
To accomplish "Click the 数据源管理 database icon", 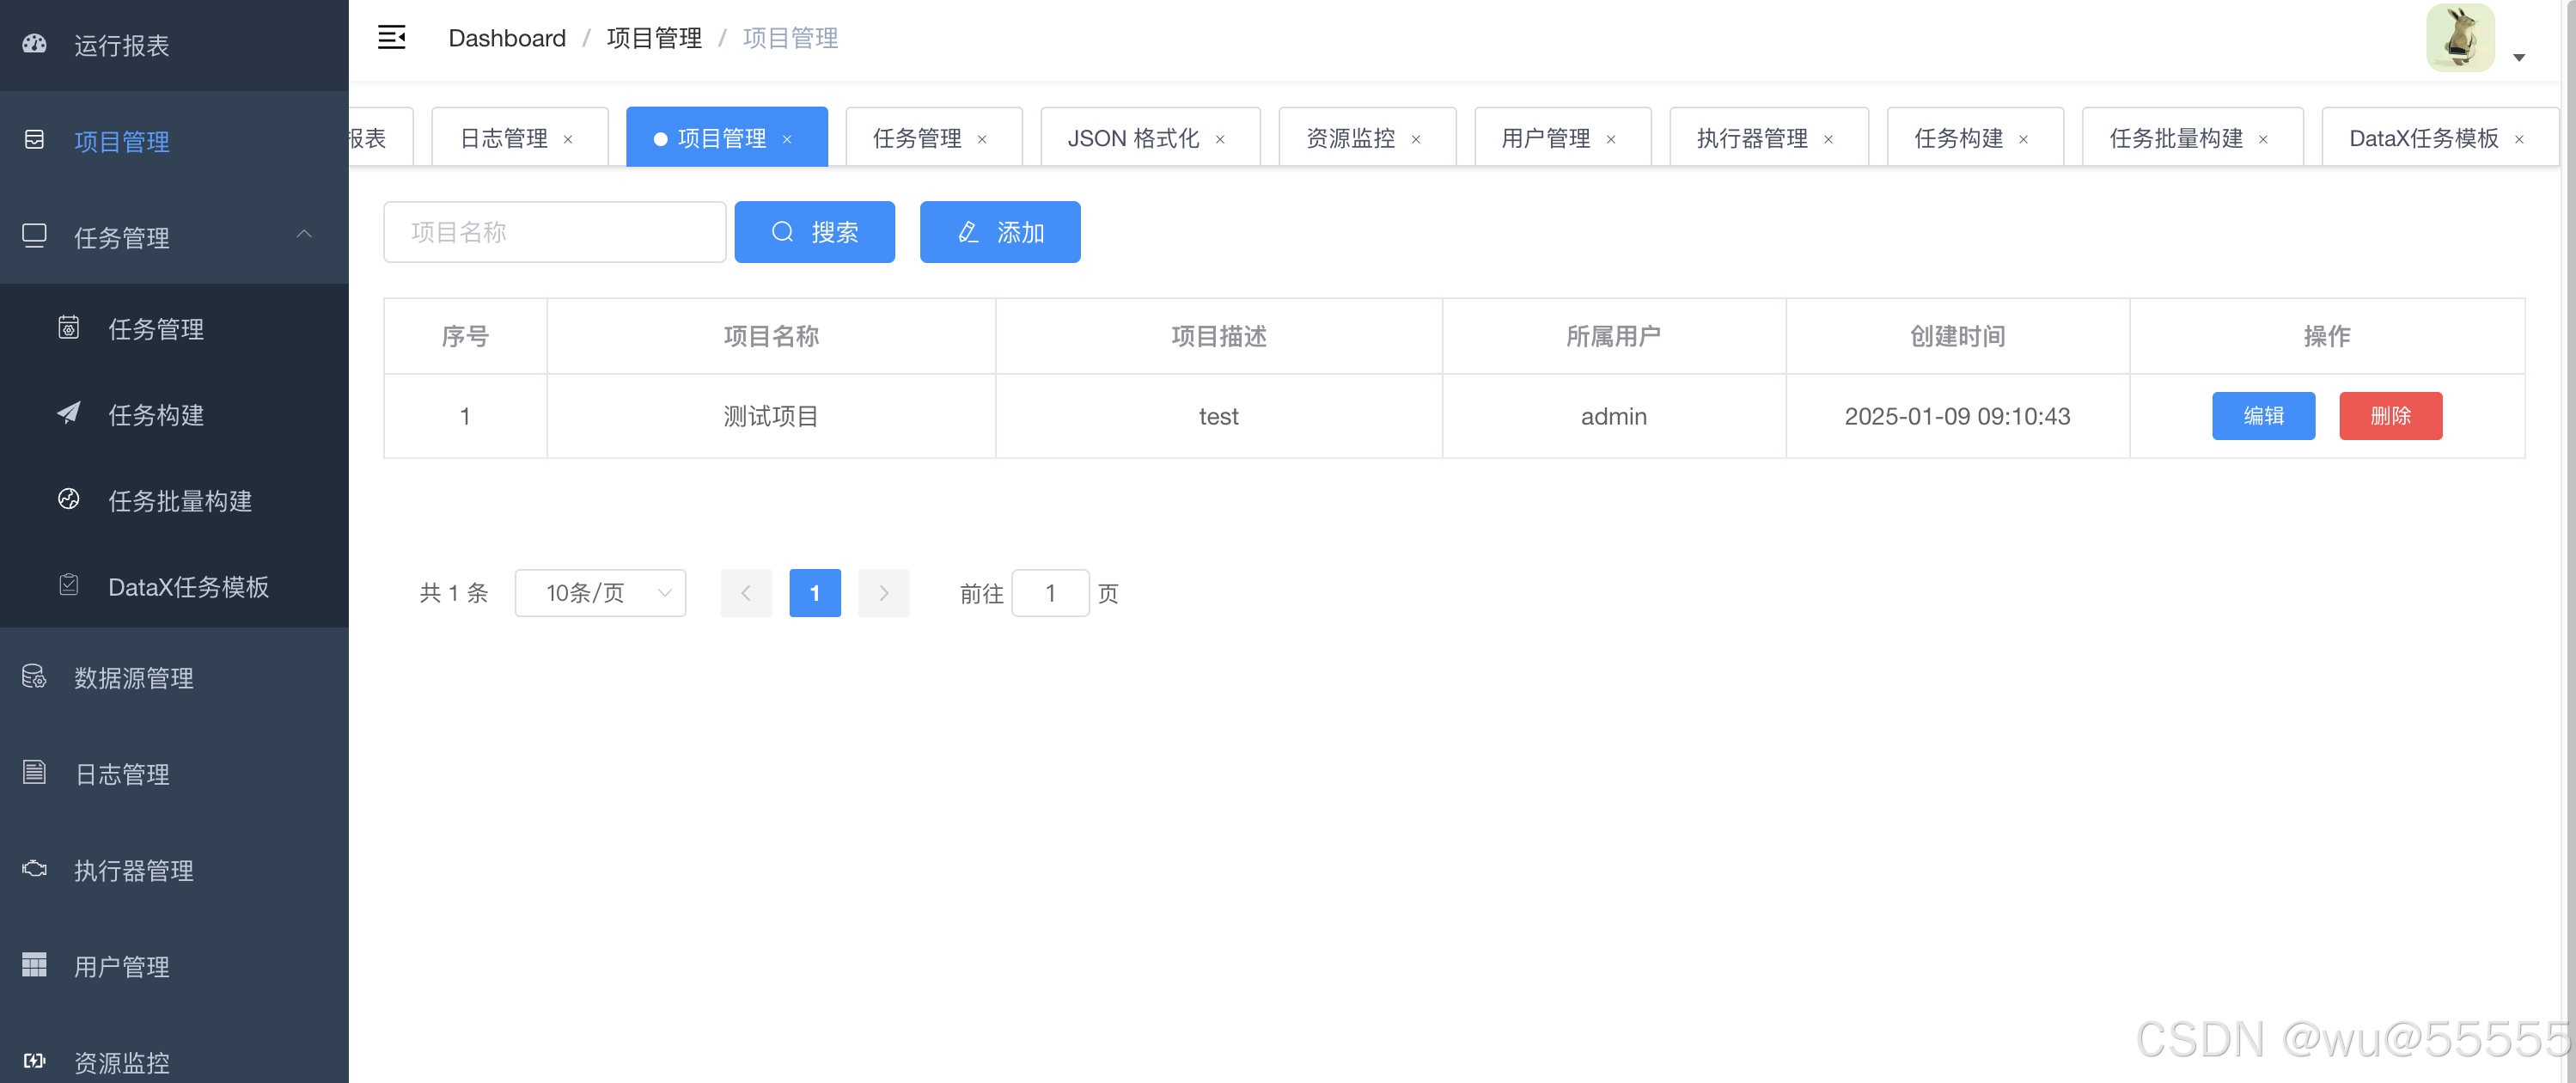I will 34,677.
